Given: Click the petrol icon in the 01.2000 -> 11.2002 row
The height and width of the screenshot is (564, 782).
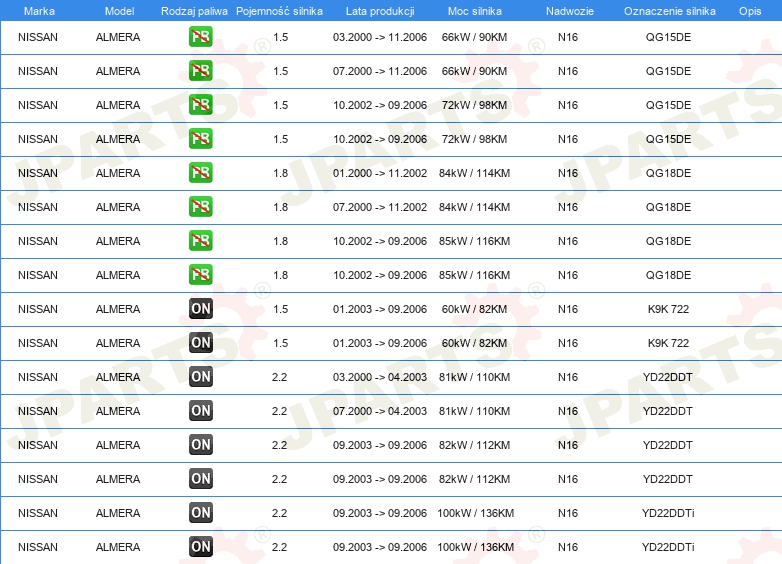Looking at the screenshot, I should point(200,173).
